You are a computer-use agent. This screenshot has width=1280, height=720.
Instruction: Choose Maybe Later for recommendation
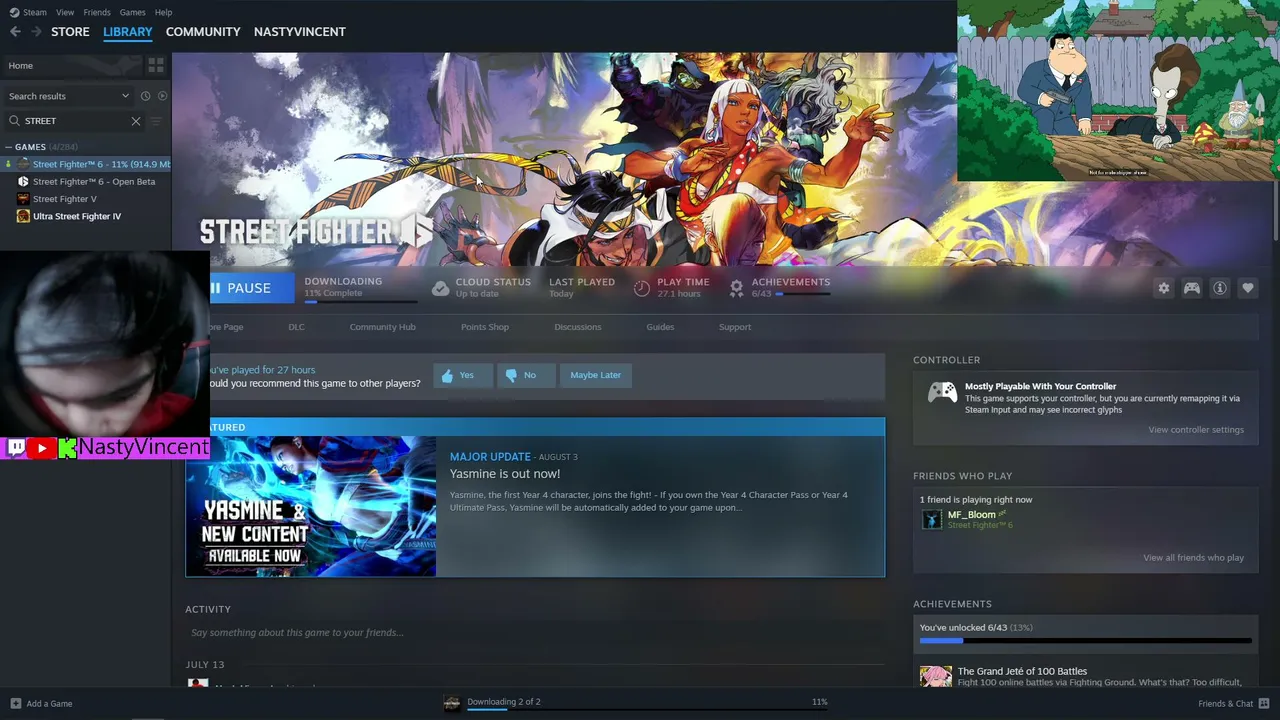[596, 375]
